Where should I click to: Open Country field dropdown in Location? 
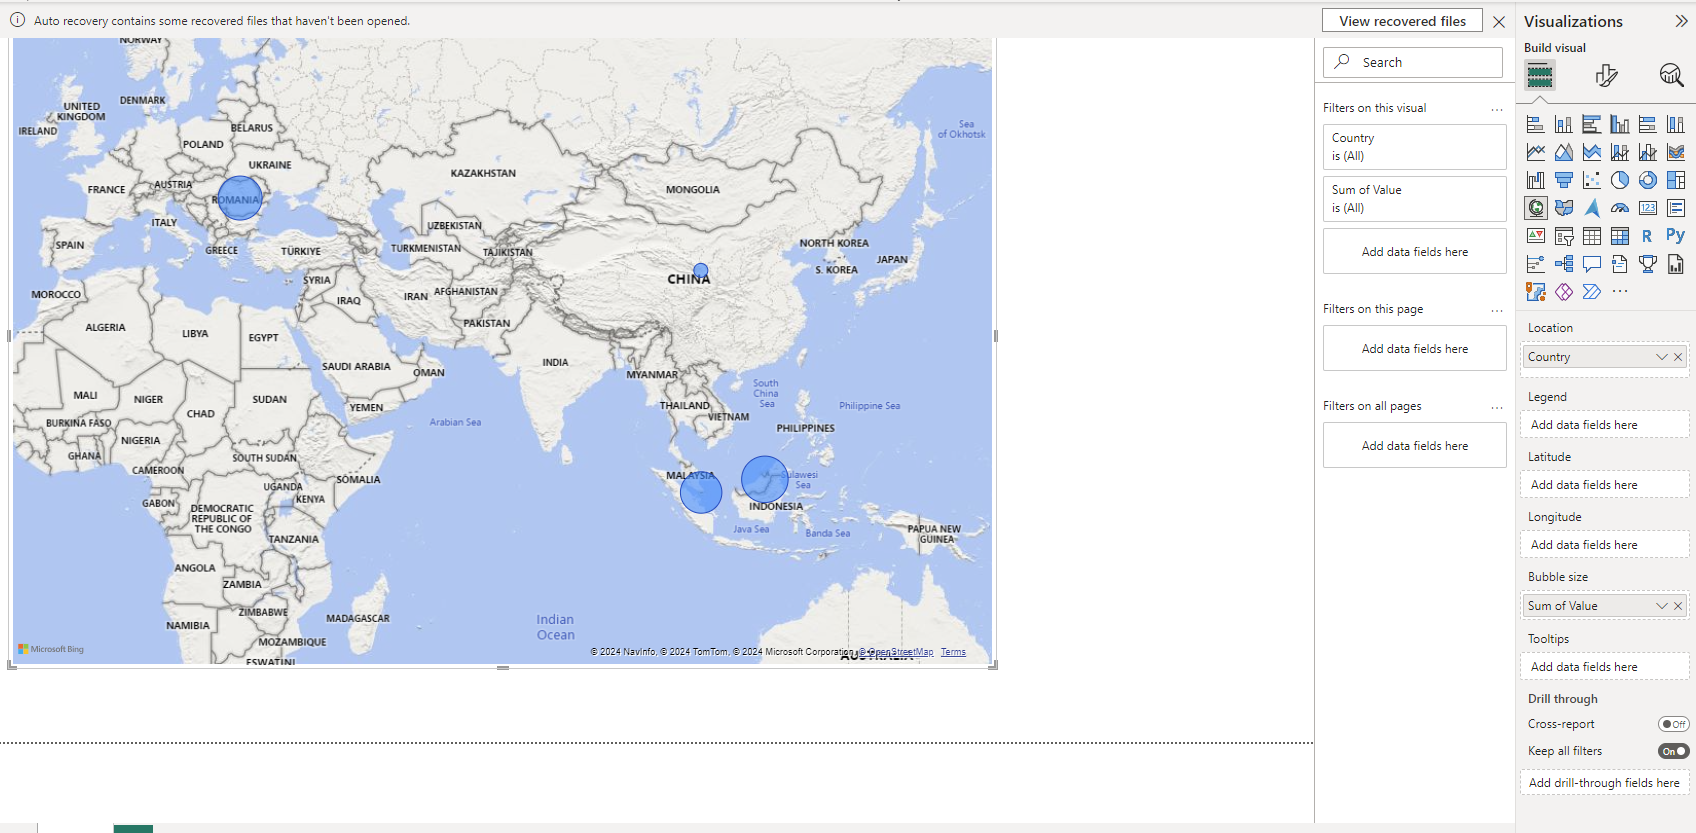pos(1661,357)
